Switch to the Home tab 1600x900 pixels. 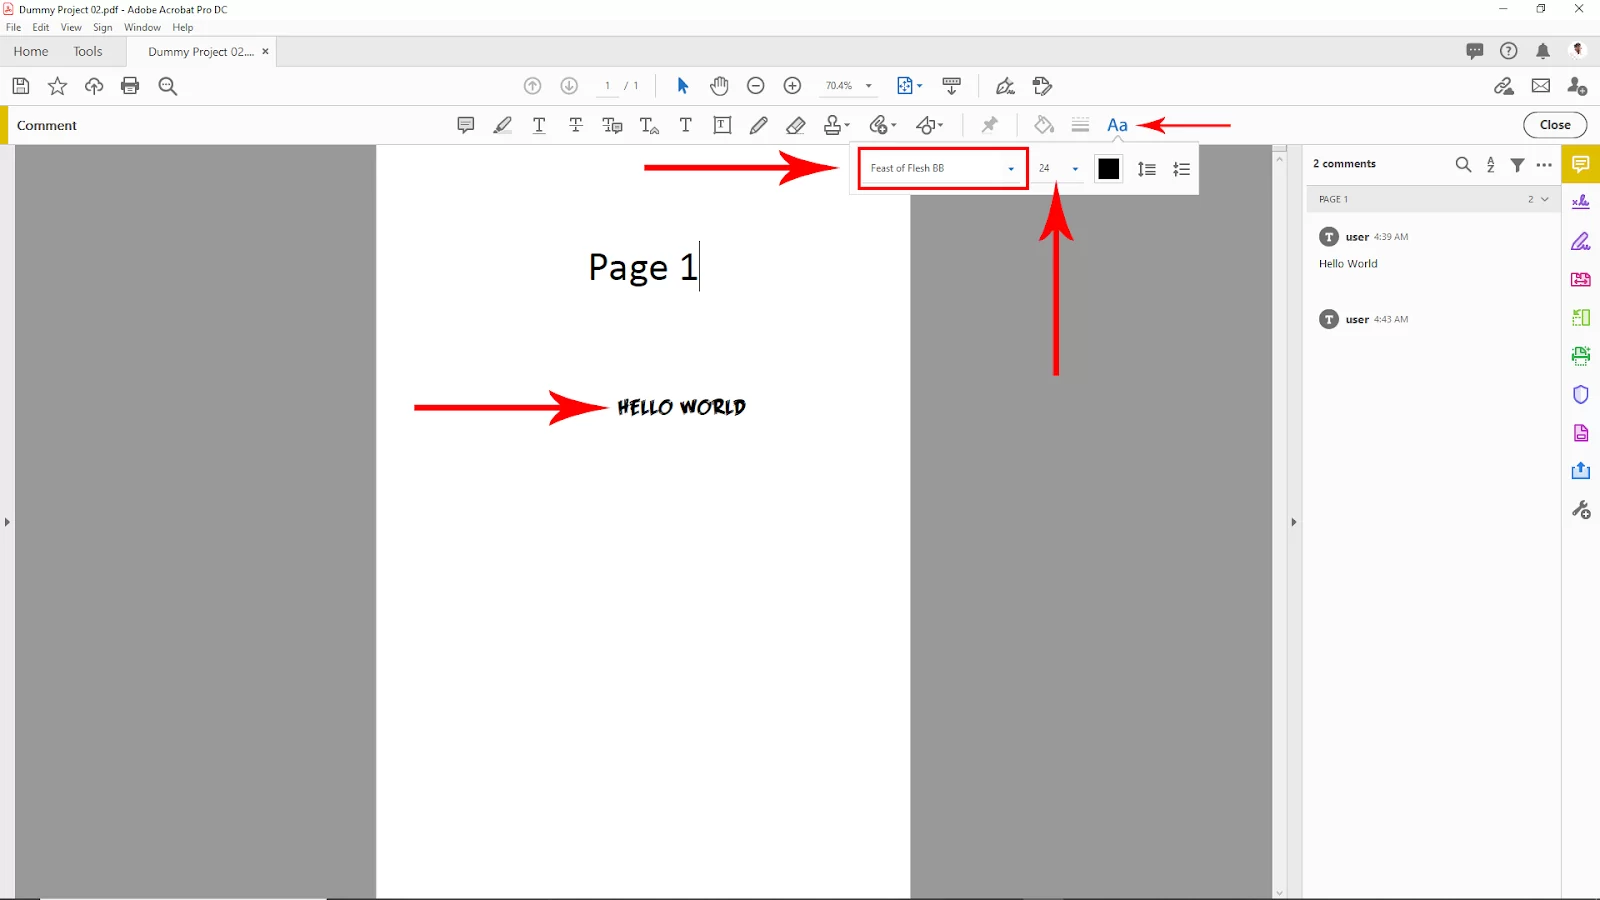(31, 51)
